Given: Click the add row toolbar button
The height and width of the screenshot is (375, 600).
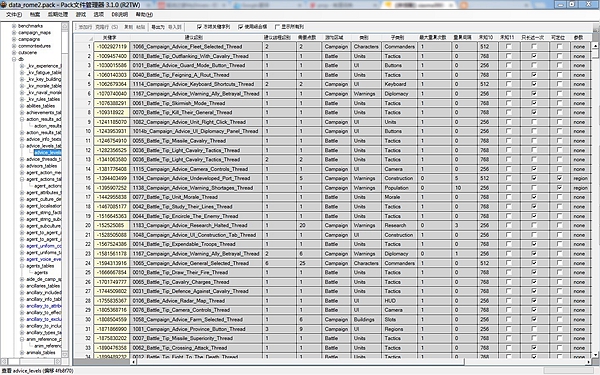Looking at the screenshot, I should pos(85,27).
